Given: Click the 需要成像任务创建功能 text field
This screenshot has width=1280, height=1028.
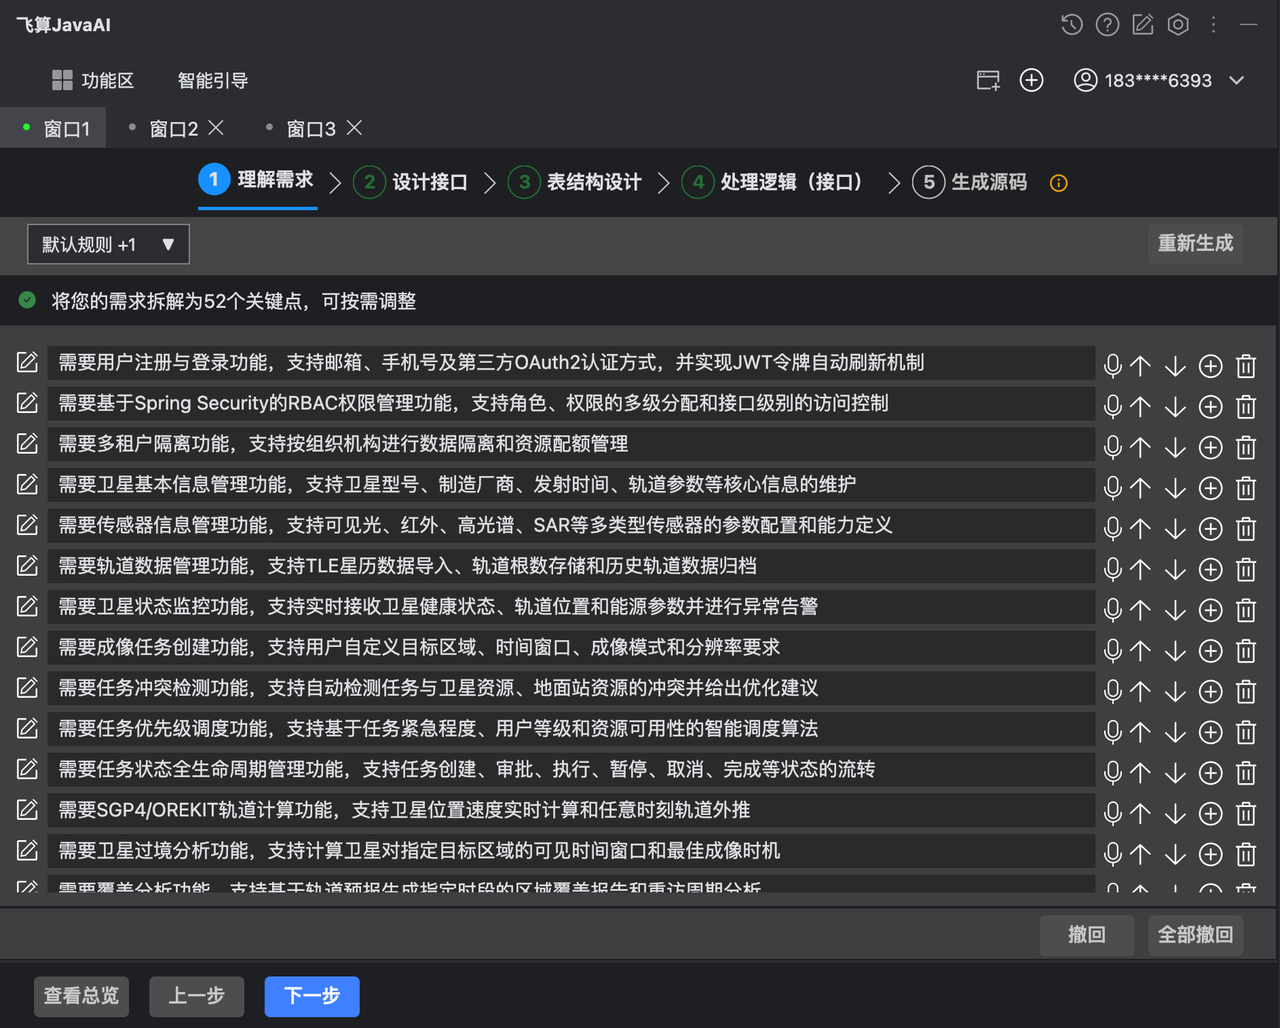Looking at the screenshot, I should click(570, 647).
